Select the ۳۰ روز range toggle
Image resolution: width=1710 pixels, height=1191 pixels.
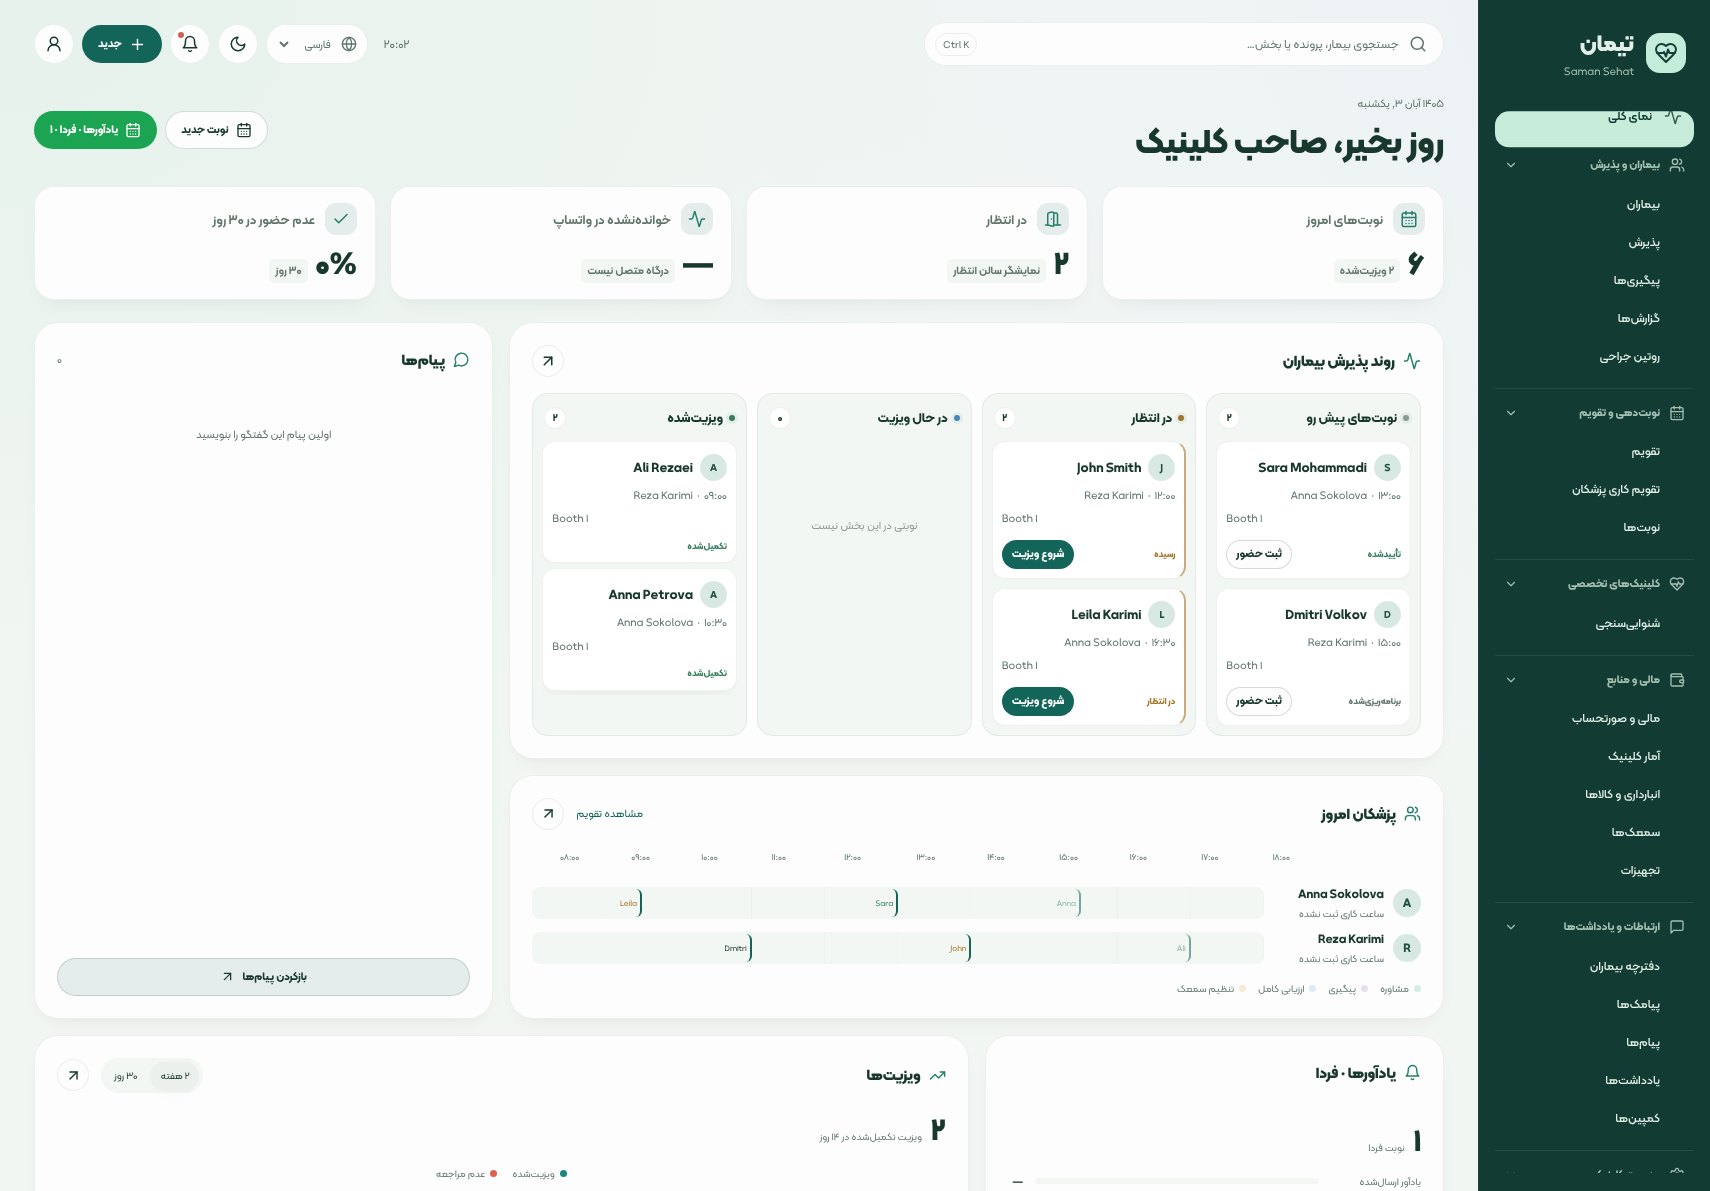tap(126, 1076)
